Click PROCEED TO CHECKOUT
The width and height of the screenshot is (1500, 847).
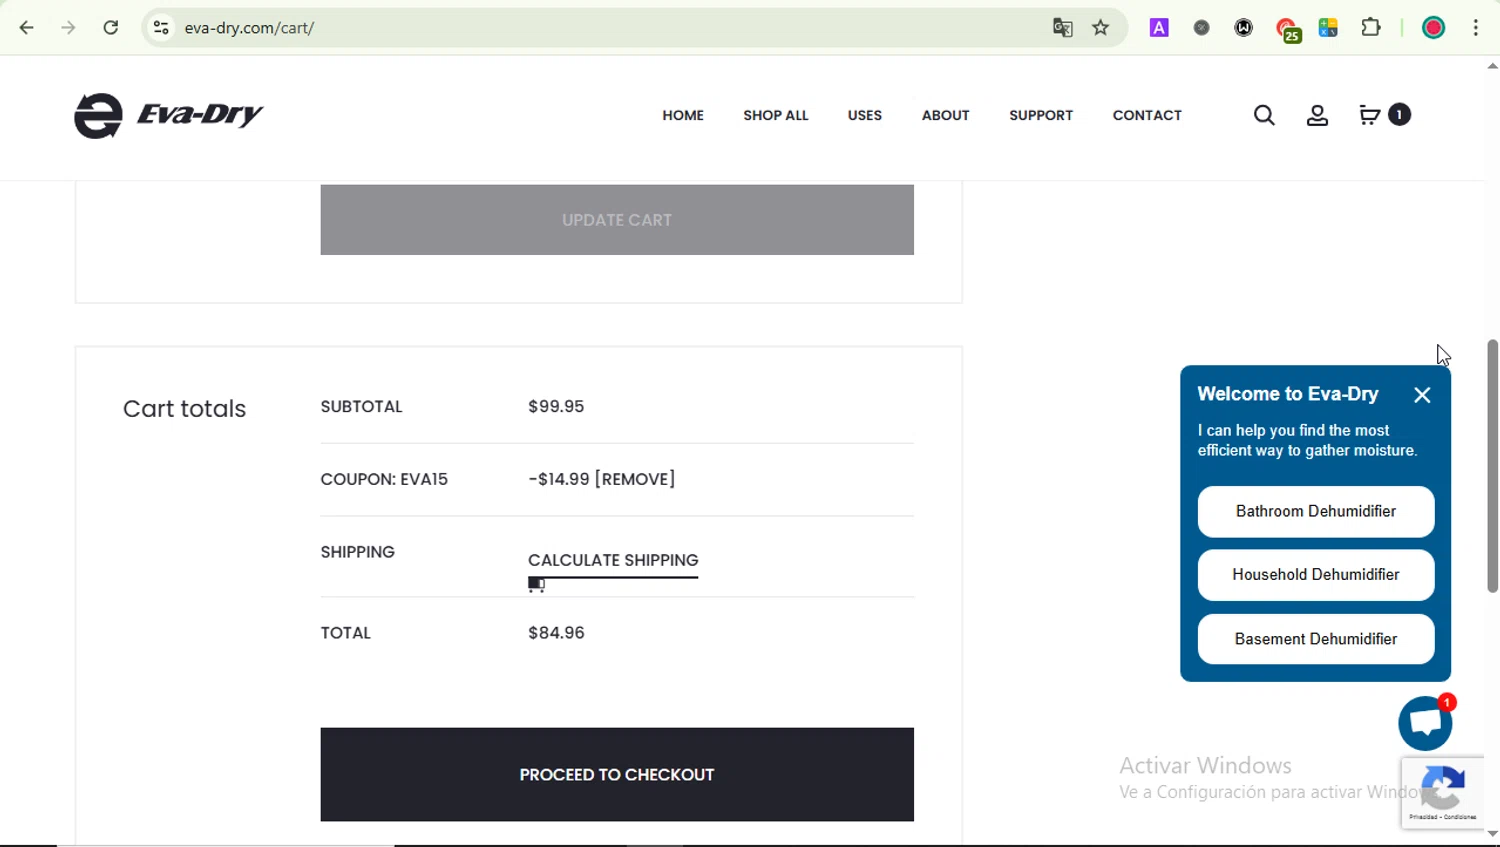617,775
